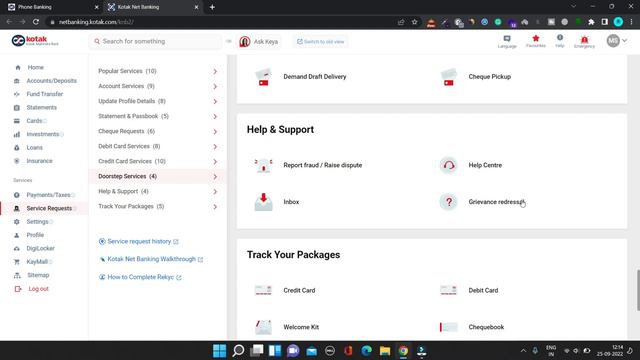Image resolution: width=640 pixels, height=360 pixels.
Task: Switch to Phone Banking browser tab
Action: [x=53, y=7]
